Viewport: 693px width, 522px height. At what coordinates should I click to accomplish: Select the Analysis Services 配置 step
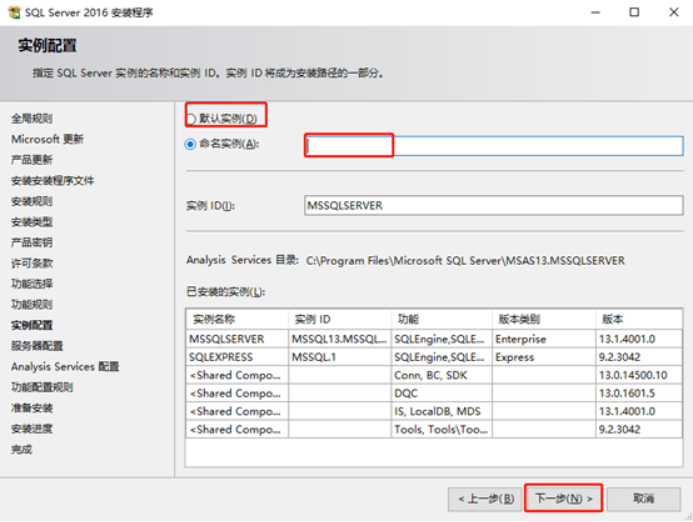point(65,366)
